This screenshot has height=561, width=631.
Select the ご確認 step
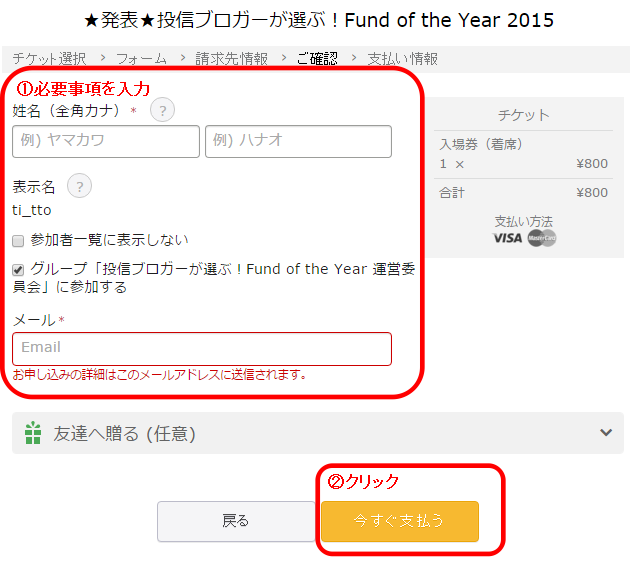[x=317, y=59]
